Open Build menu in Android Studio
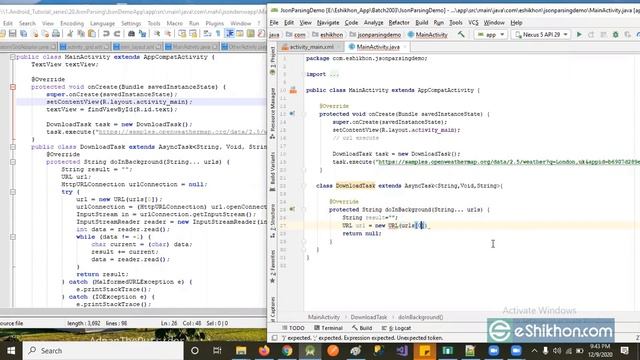Viewport: 640px width, 360px height. pos(422,23)
